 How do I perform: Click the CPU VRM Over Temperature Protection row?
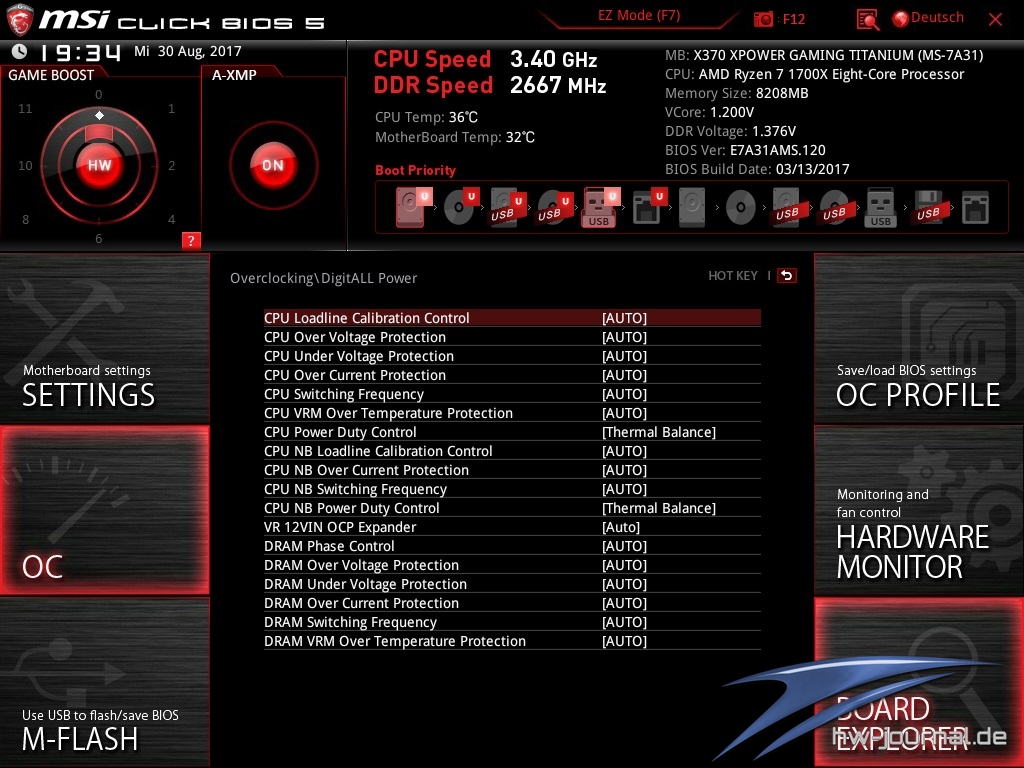pyautogui.click(x=512, y=413)
